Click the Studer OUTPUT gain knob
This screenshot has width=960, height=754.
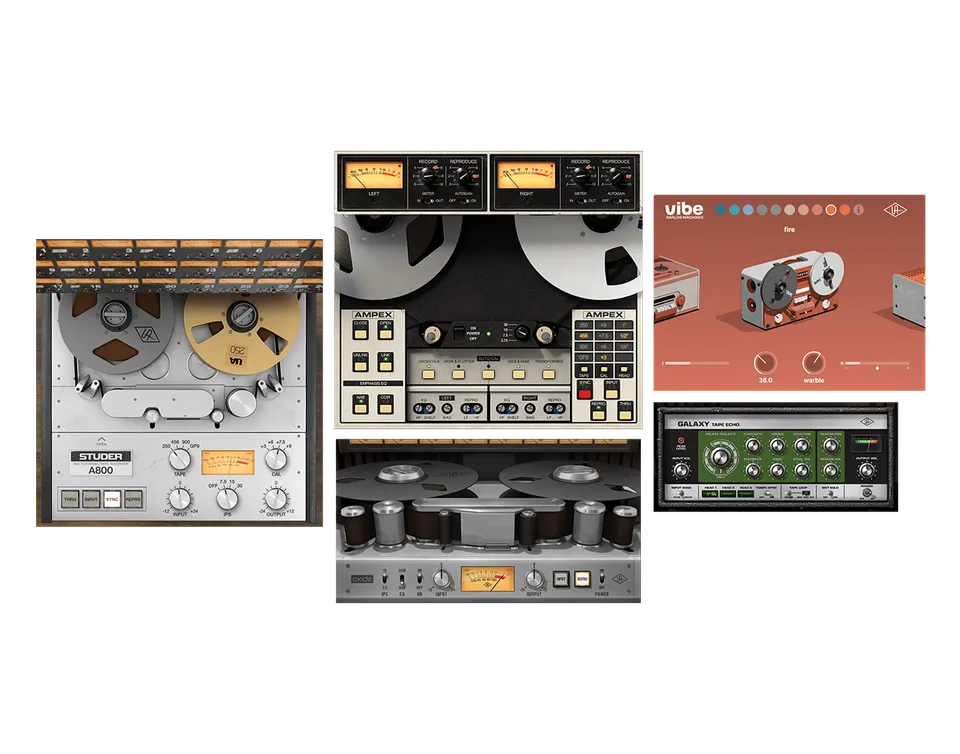[276, 499]
